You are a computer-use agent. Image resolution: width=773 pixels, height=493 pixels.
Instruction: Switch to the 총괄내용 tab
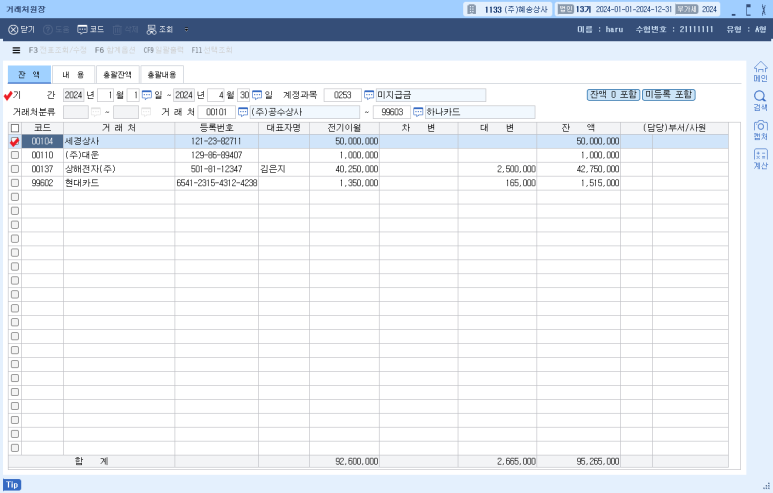[x=162, y=74]
